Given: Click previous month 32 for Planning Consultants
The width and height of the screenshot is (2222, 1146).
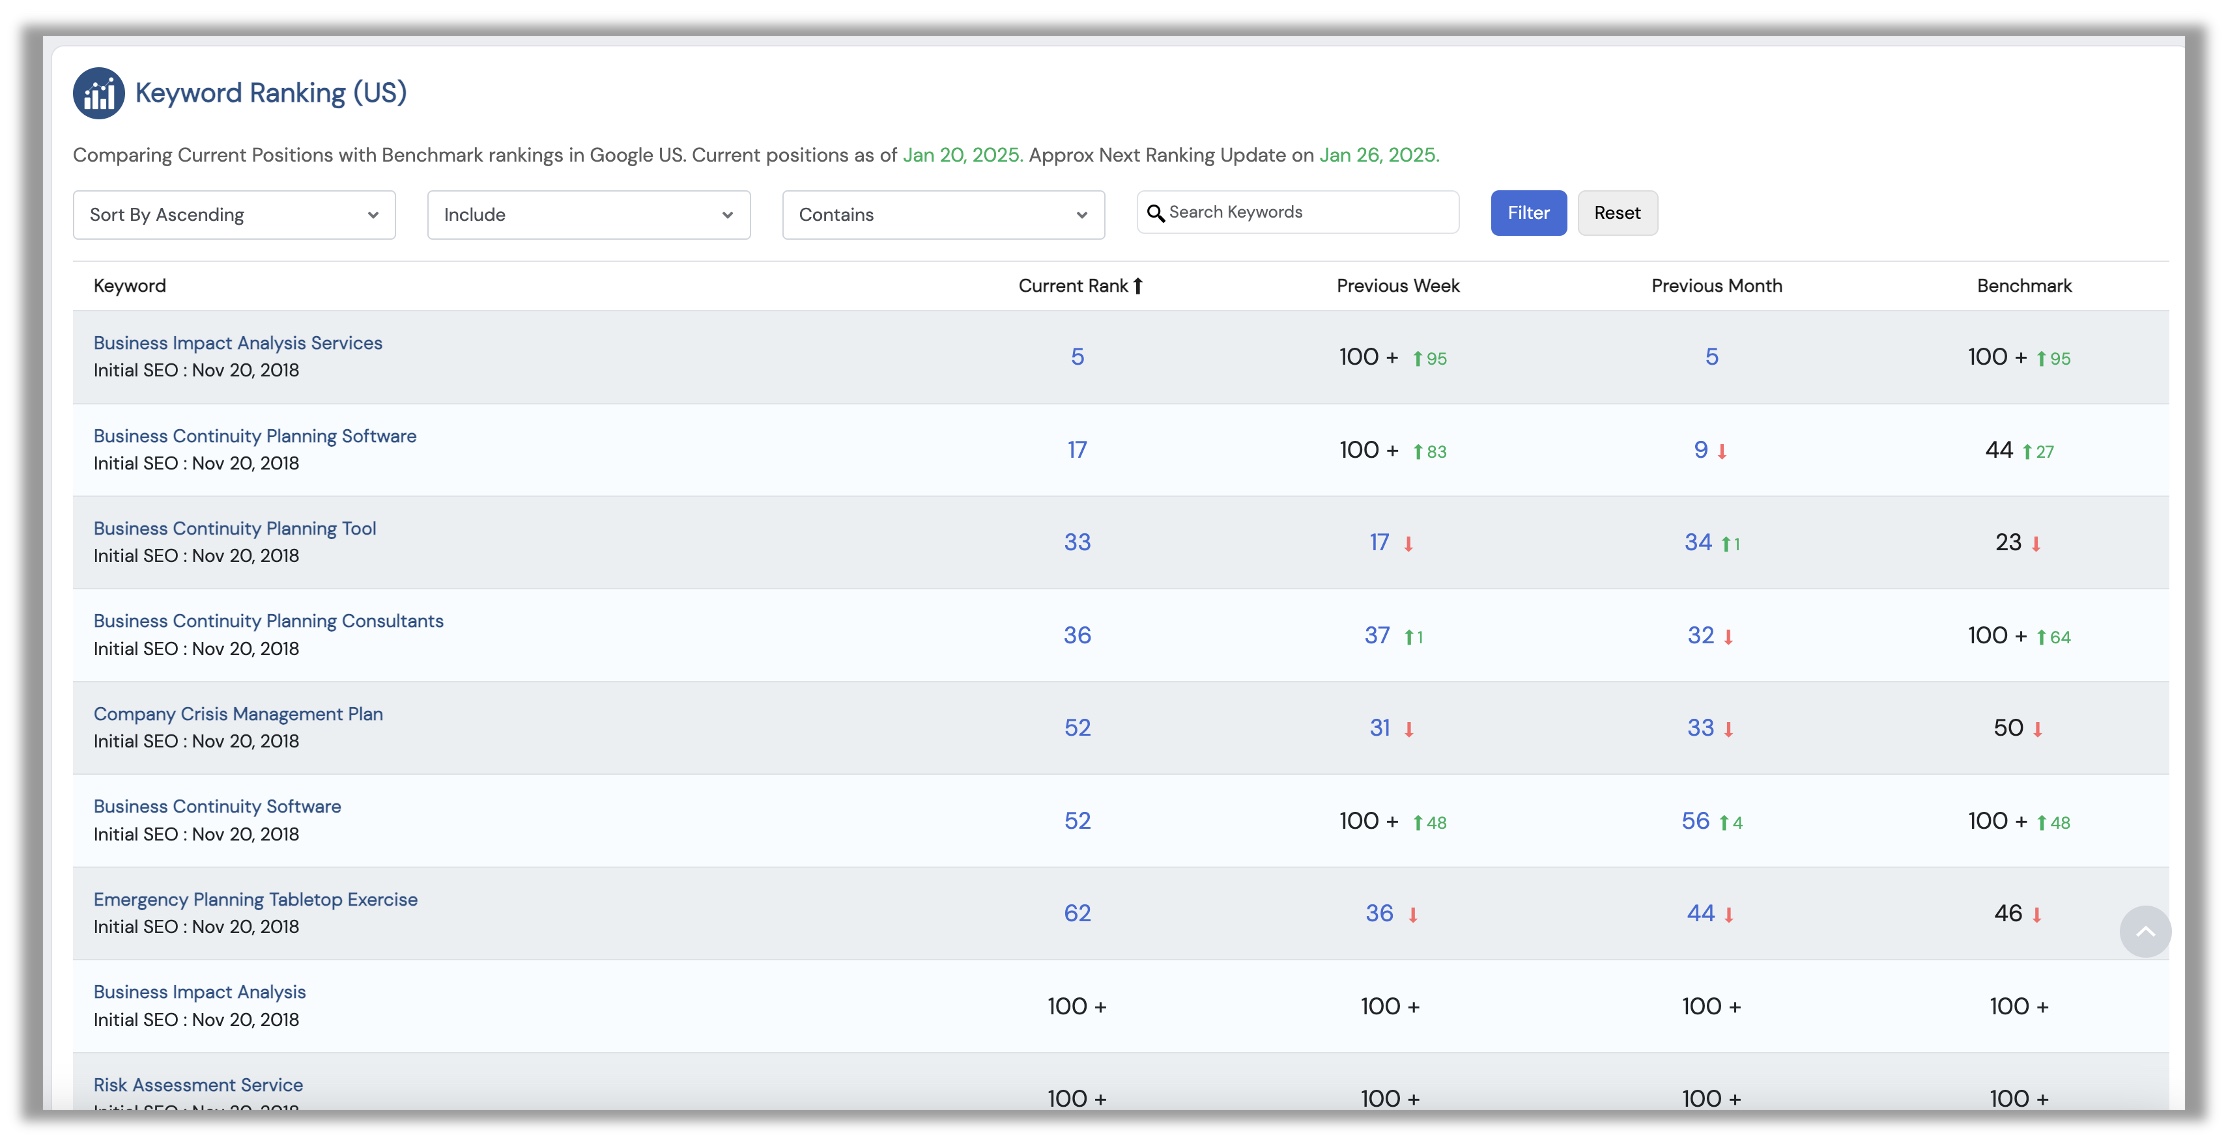Looking at the screenshot, I should [x=1700, y=635].
